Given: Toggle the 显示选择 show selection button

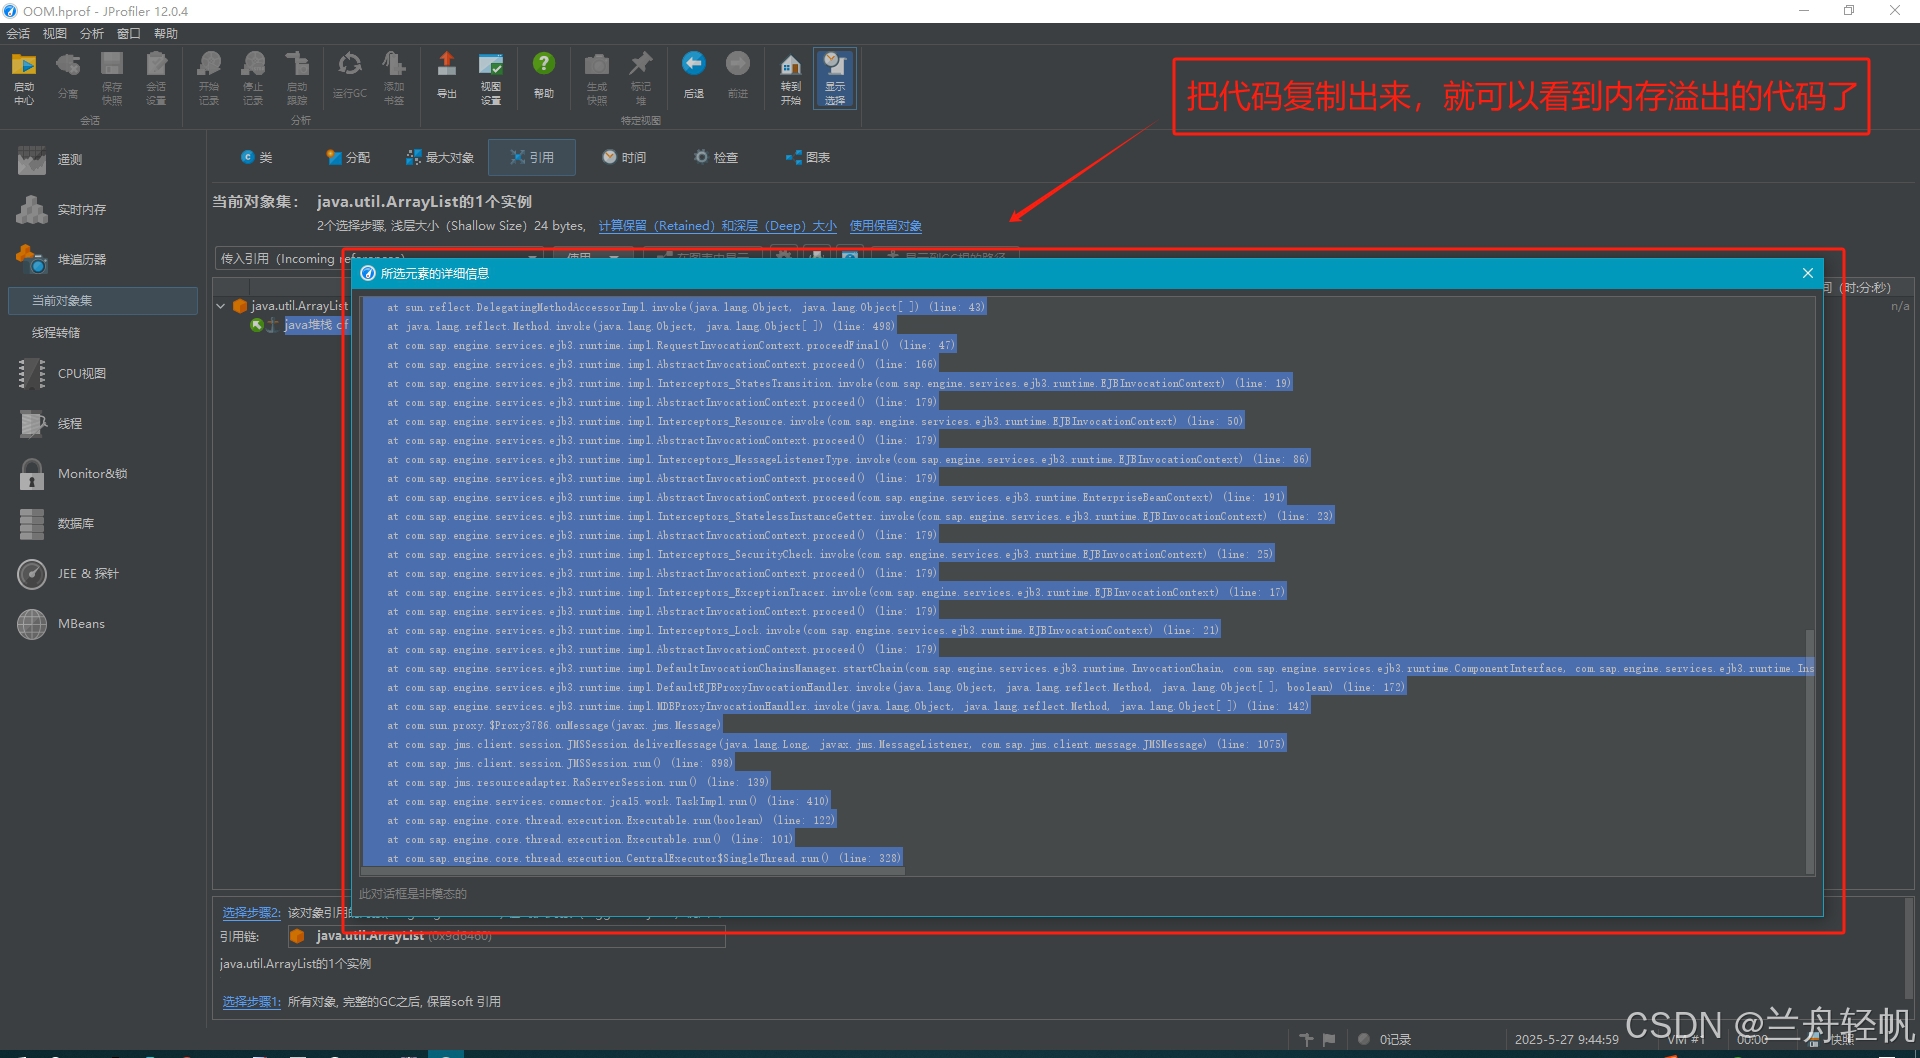Looking at the screenshot, I should [x=835, y=78].
